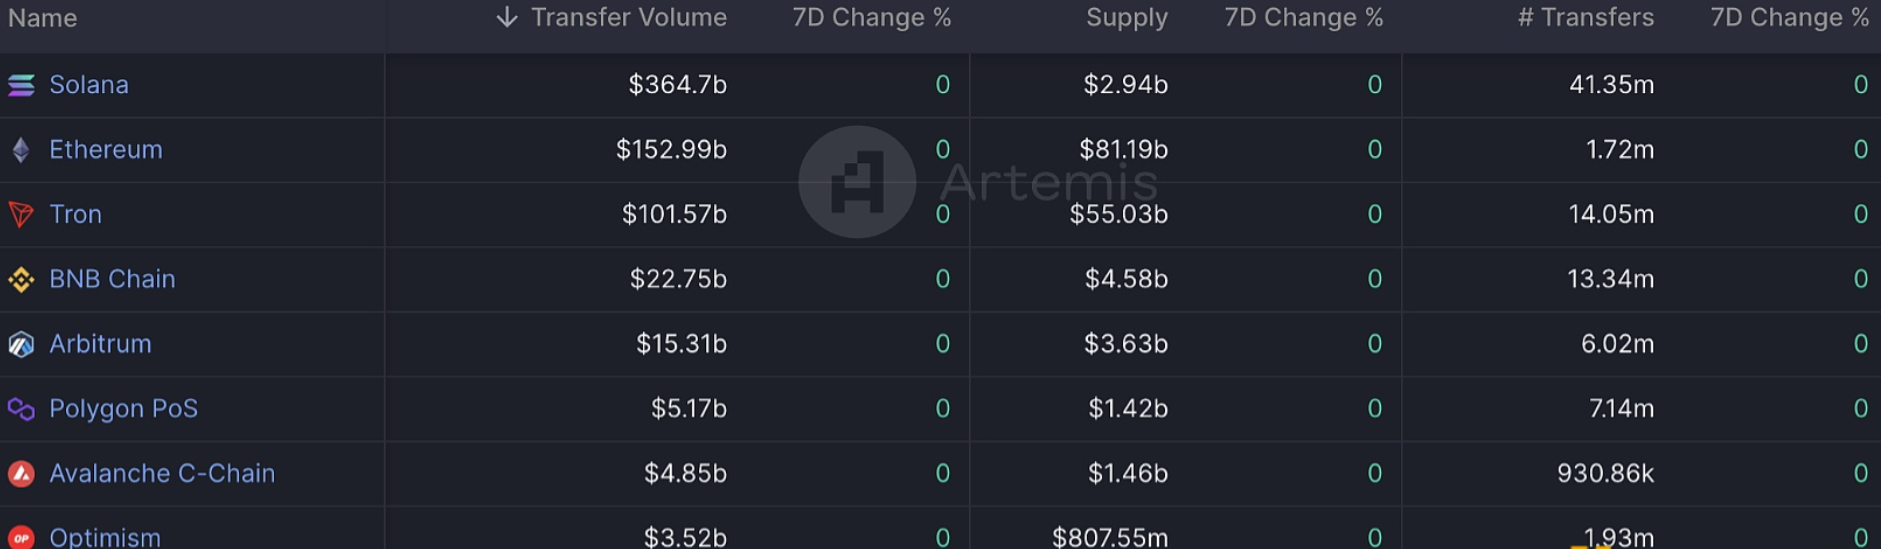Click the Arbitrum logo icon

point(21,344)
